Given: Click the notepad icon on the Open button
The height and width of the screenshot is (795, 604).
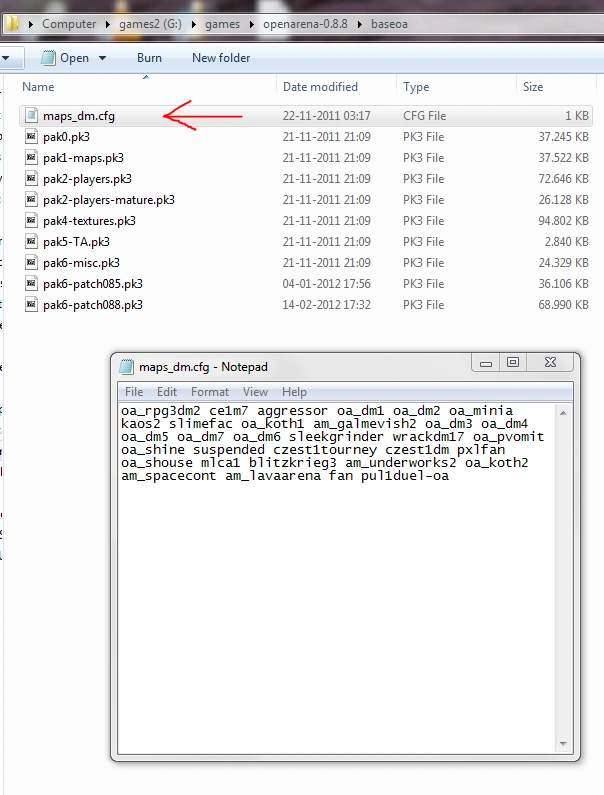Looking at the screenshot, I should click(48, 58).
